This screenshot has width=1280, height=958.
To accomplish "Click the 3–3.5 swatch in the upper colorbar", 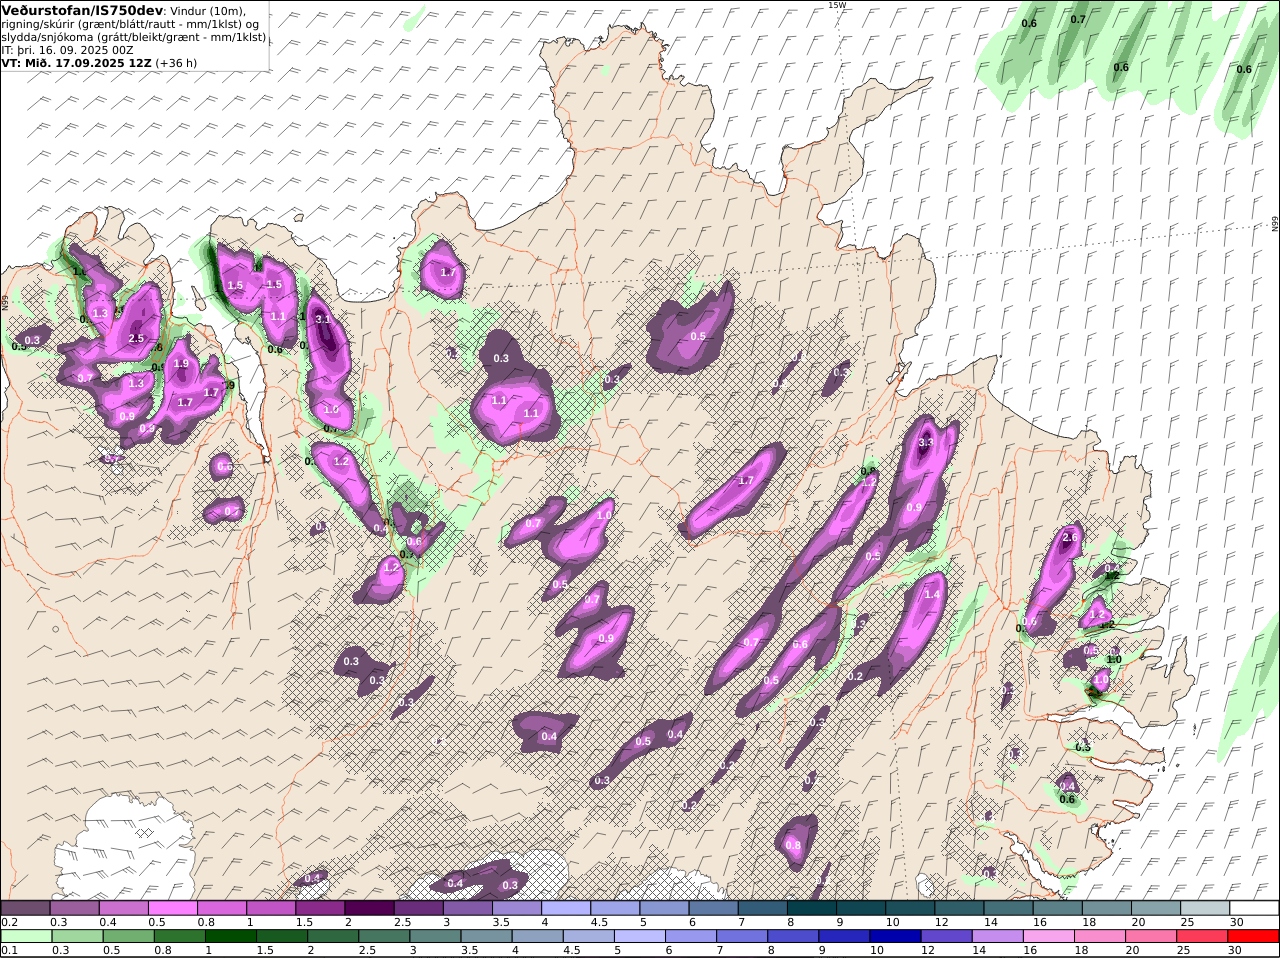I will tap(467, 907).
